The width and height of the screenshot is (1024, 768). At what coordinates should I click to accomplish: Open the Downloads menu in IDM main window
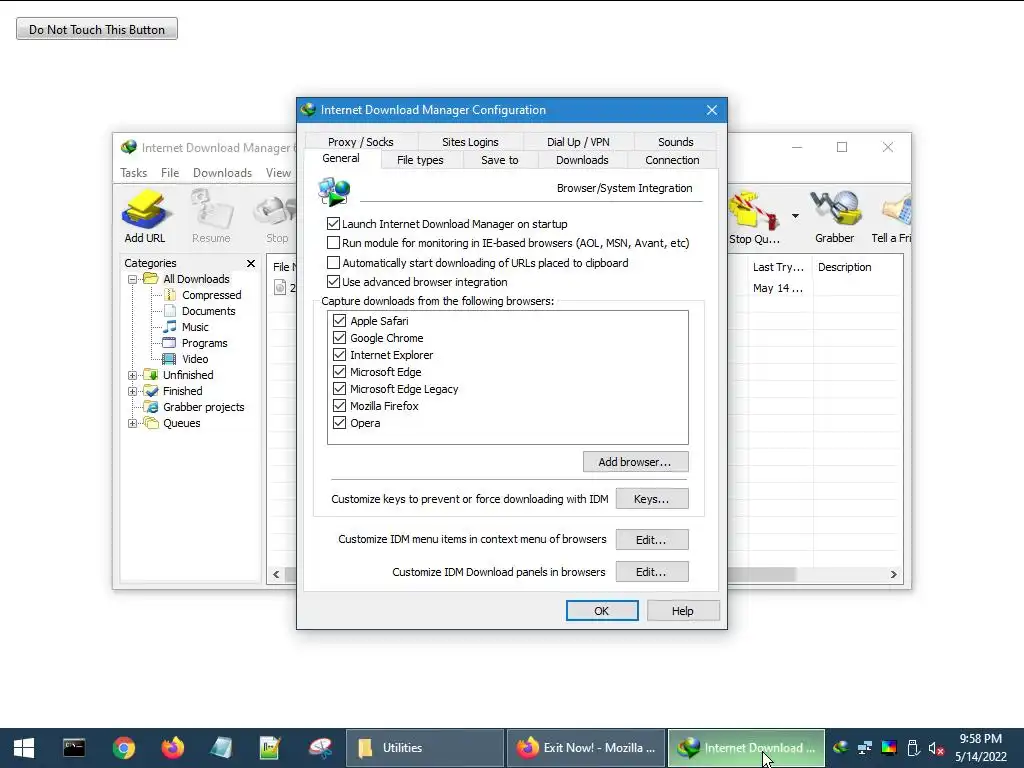point(222,173)
